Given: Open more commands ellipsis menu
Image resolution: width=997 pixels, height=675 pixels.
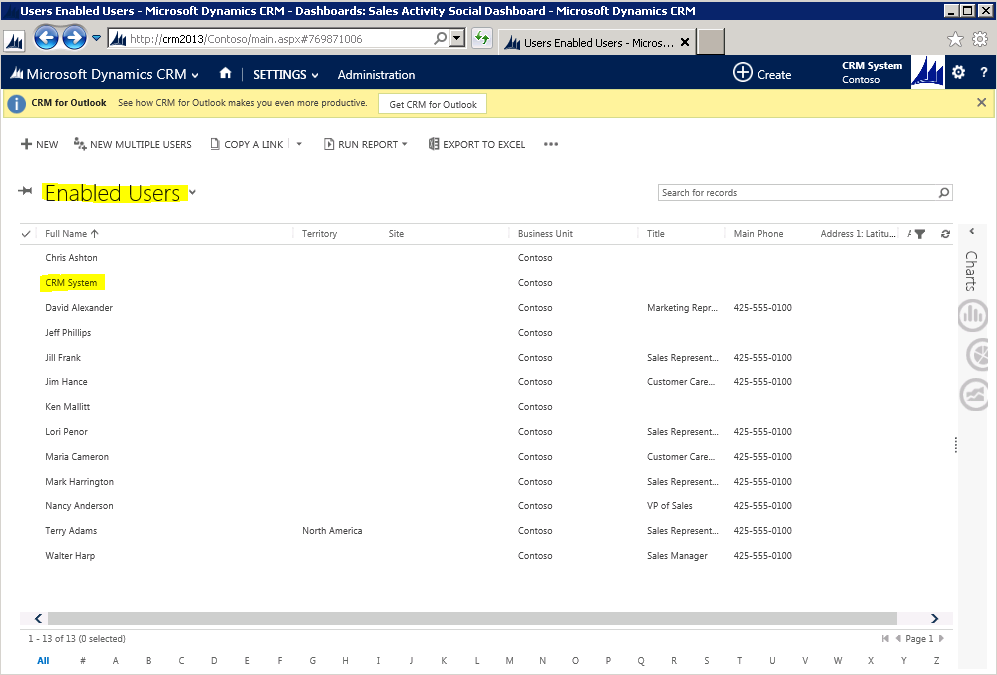Looking at the screenshot, I should coord(551,144).
